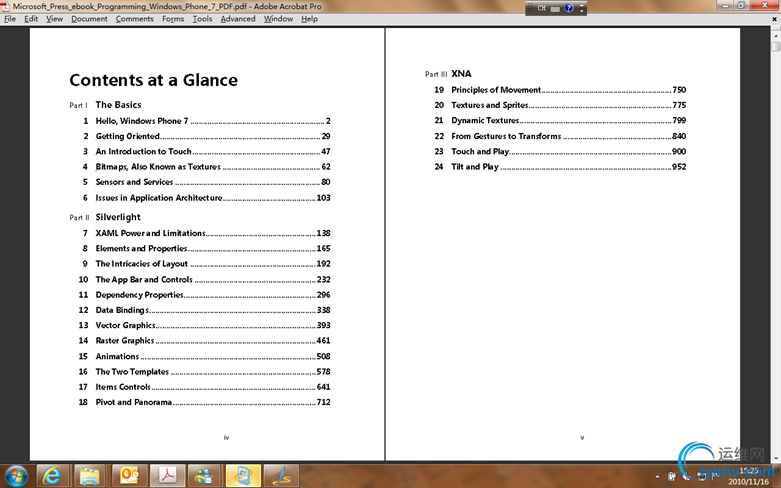Click the power/battery tray icon
This screenshot has height=488, width=781.
click(x=671, y=477)
